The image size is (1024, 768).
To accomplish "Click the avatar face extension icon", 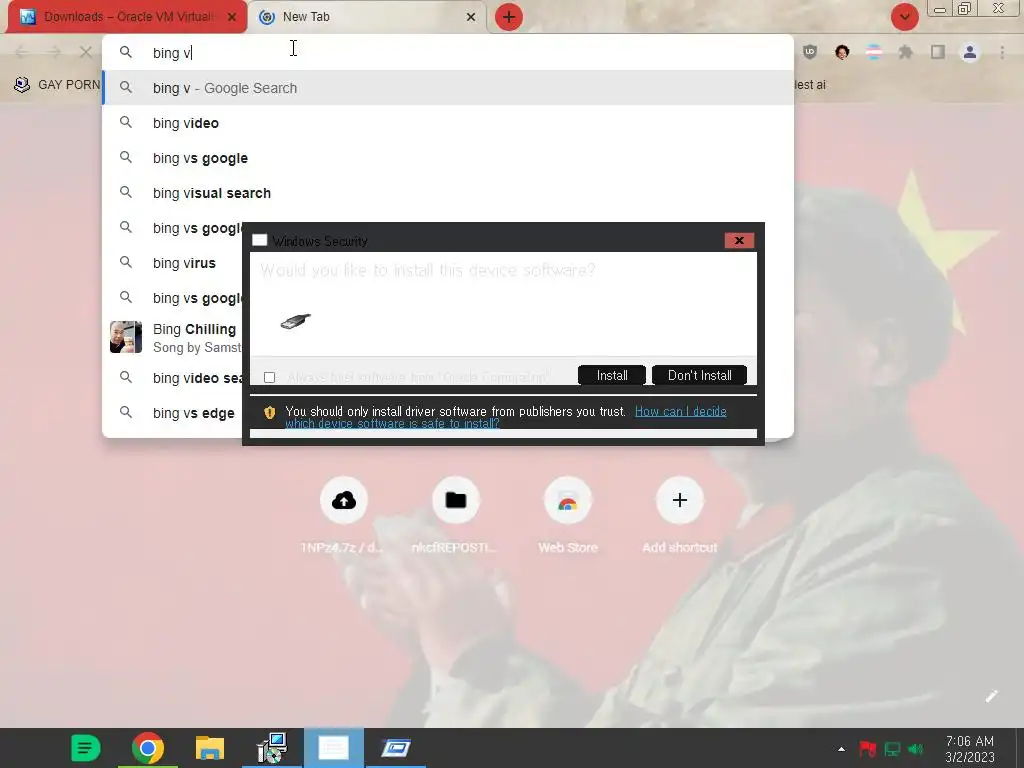I will pos(842,52).
